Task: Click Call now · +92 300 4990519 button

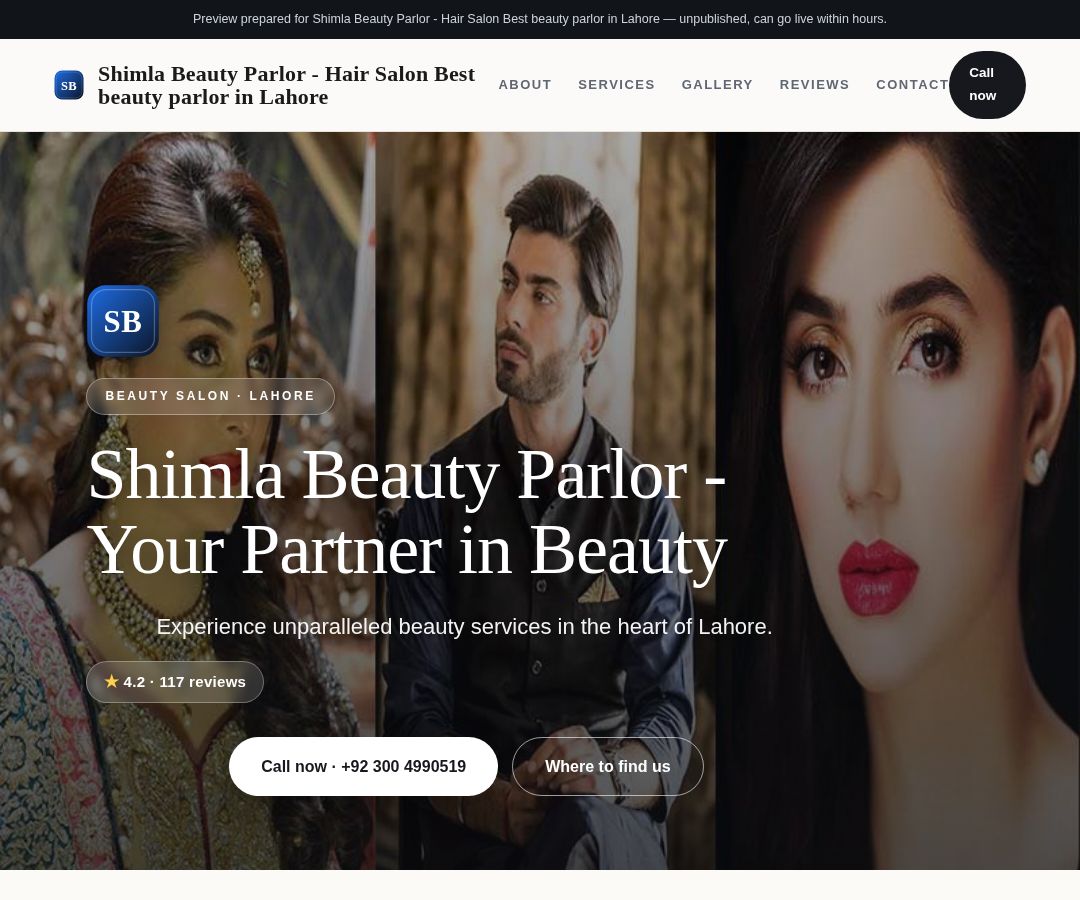Action: click(363, 766)
